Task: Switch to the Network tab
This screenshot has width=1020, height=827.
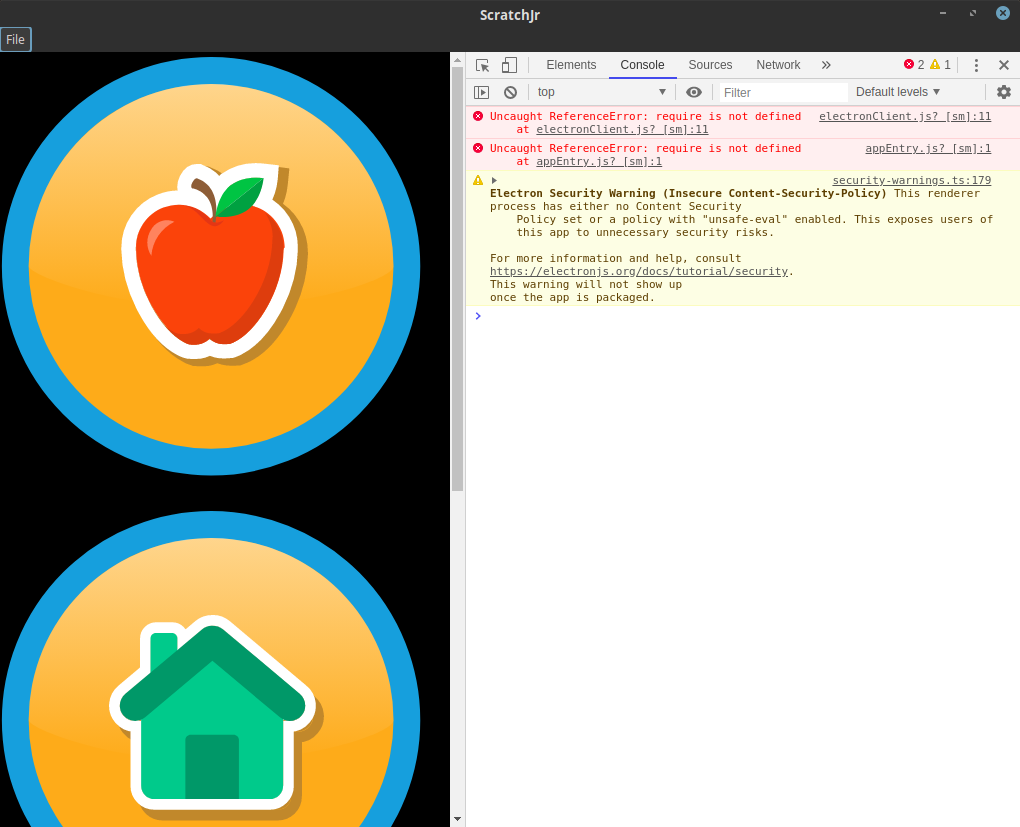Action: pos(778,64)
